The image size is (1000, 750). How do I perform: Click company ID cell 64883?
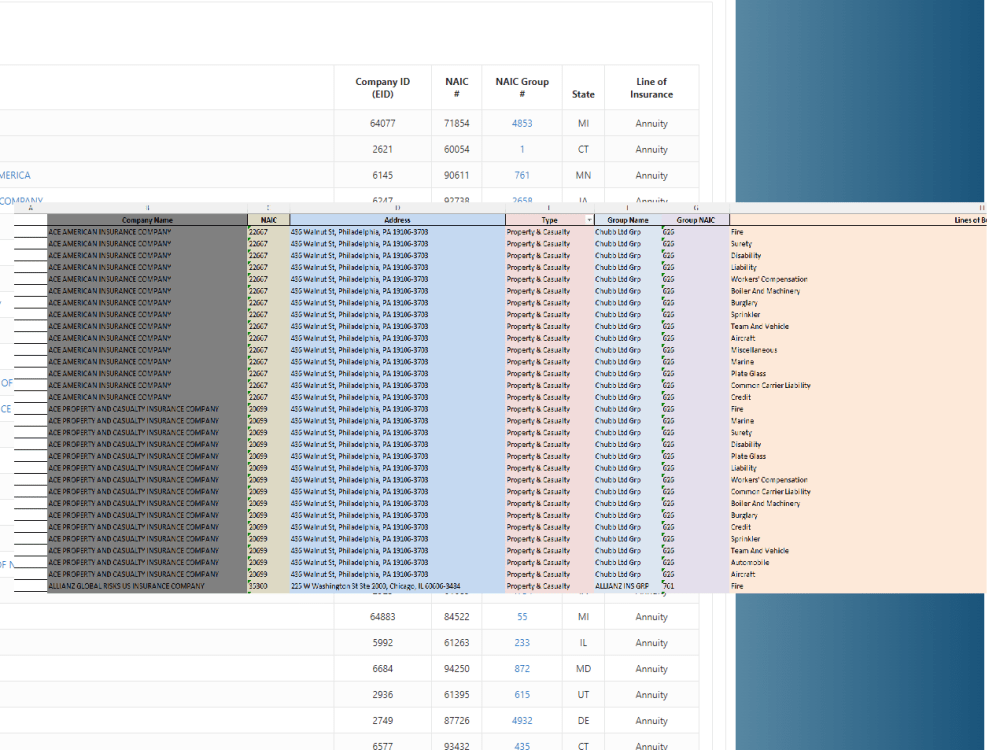(383, 617)
